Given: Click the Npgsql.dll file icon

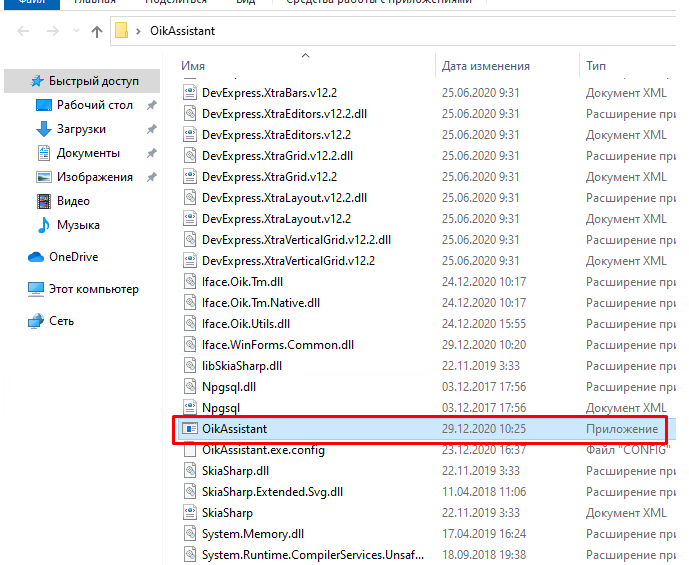Looking at the screenshot, I should coord(190,387).
